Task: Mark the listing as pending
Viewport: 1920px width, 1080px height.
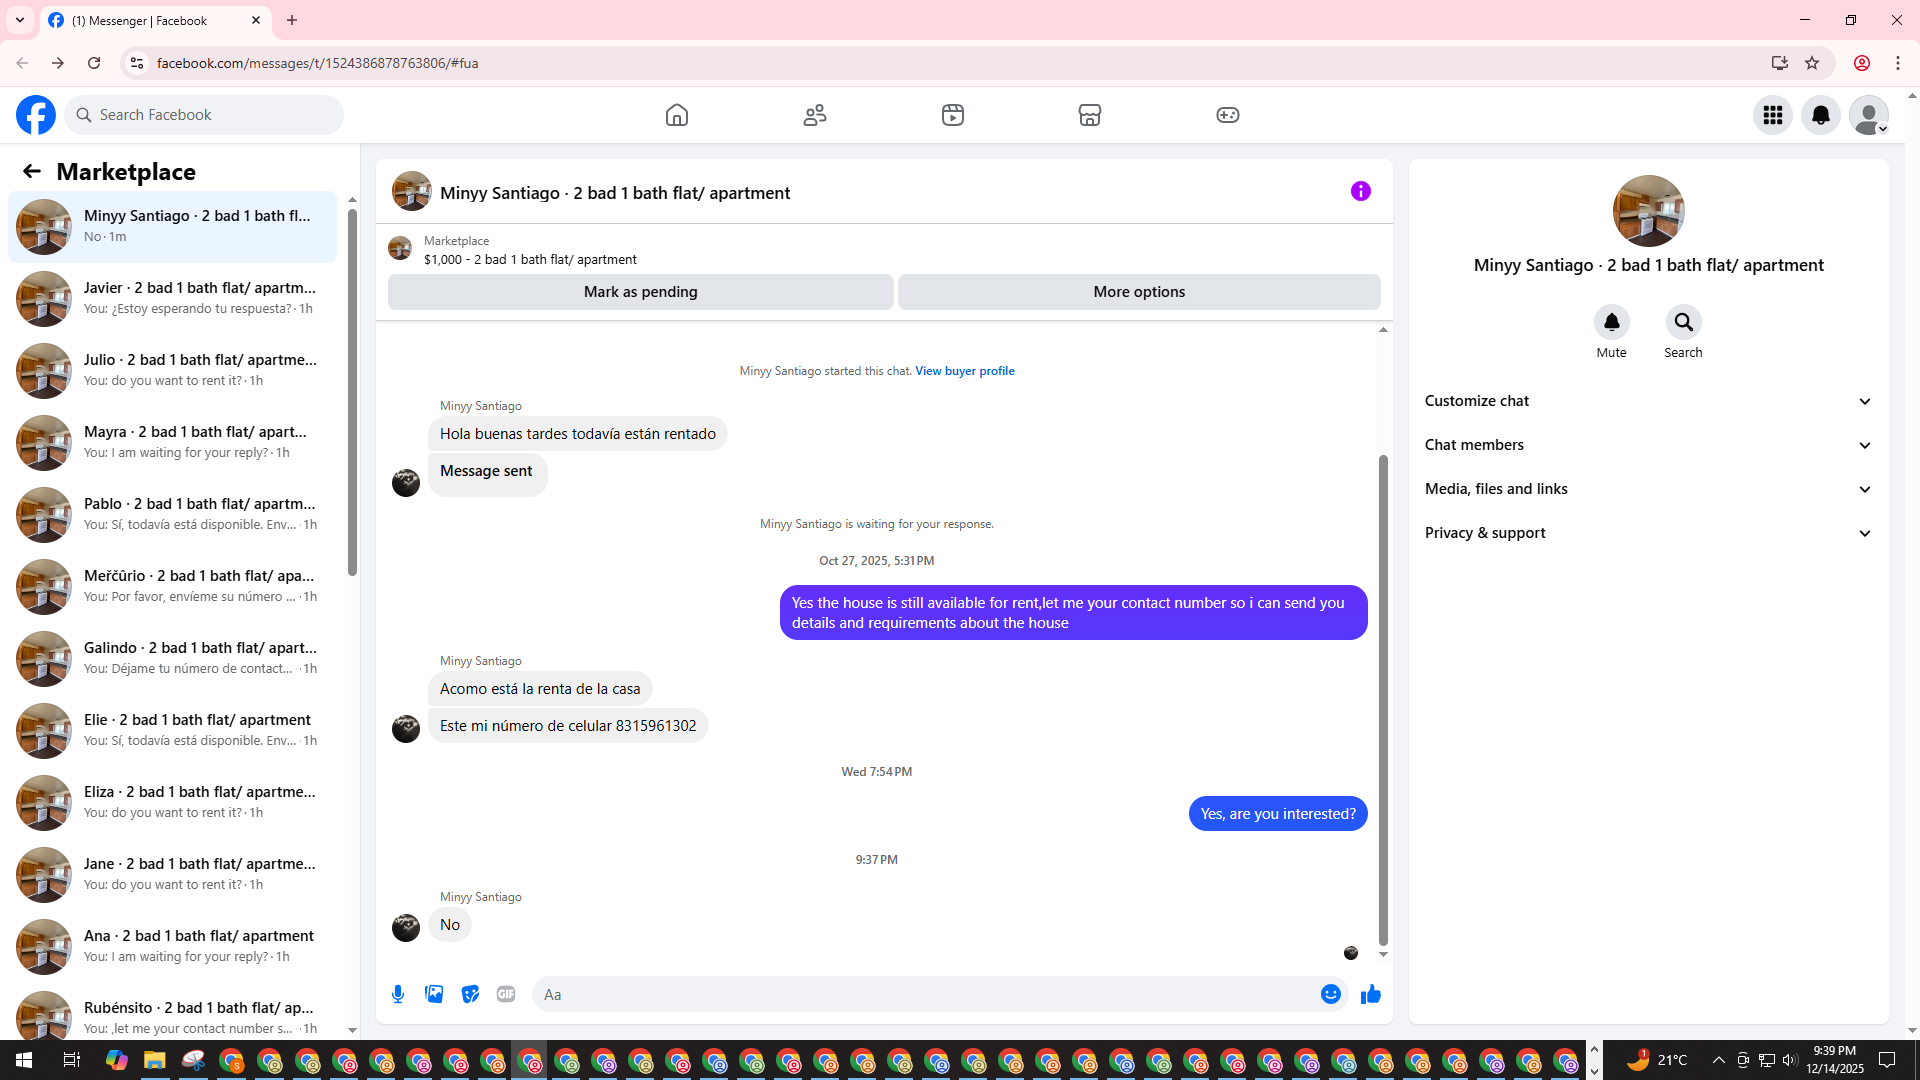Action: [x=640, y=292]
